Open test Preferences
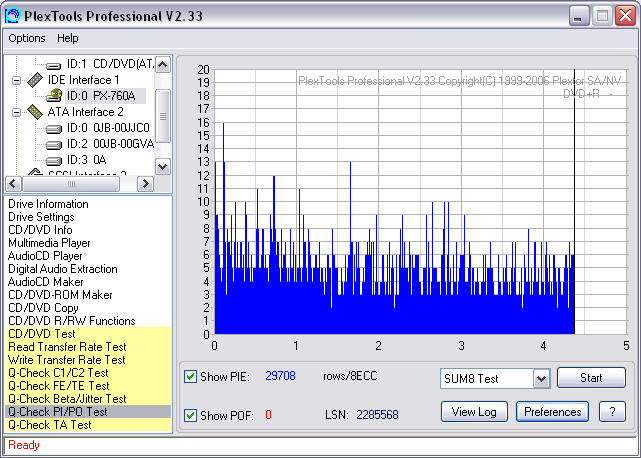Viewport: 641px width, 458px height. pyautogui.click(x=552, y=412)
